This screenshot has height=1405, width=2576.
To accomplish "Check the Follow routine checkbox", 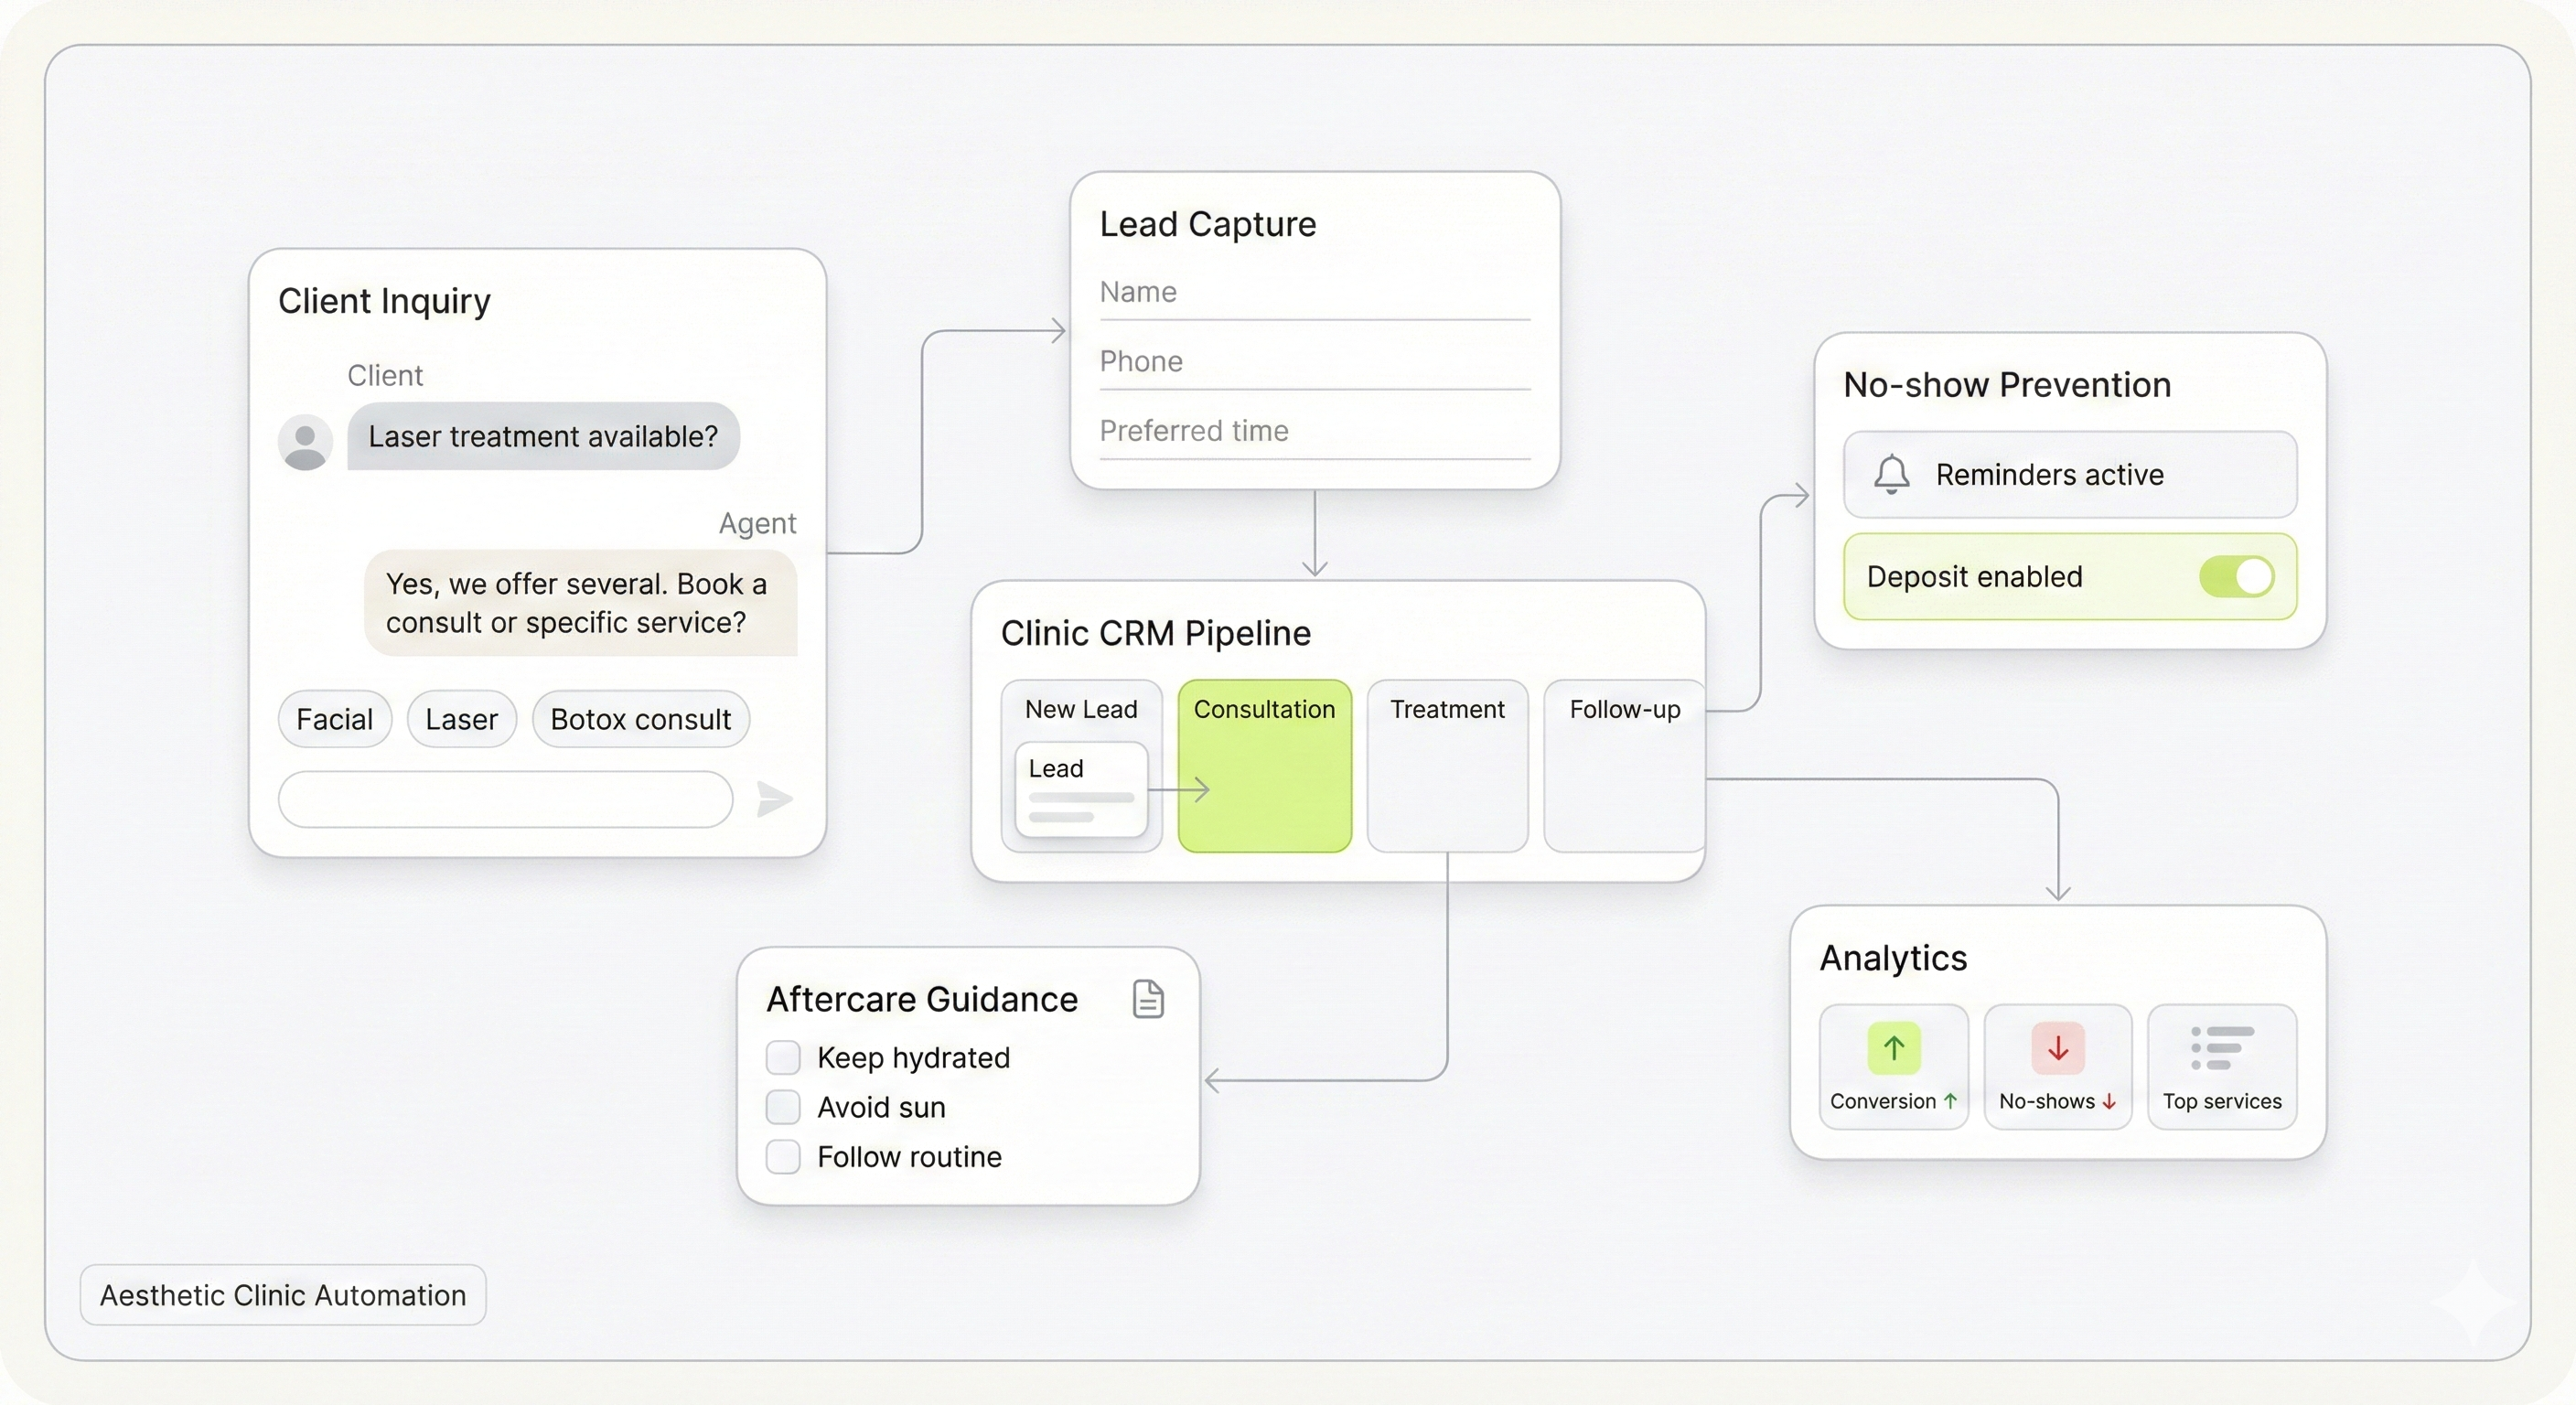I will click(783, 1156).
